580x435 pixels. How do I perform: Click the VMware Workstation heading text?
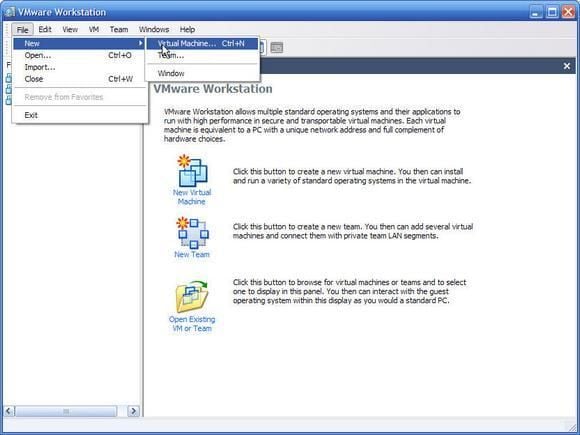point(213,89)
